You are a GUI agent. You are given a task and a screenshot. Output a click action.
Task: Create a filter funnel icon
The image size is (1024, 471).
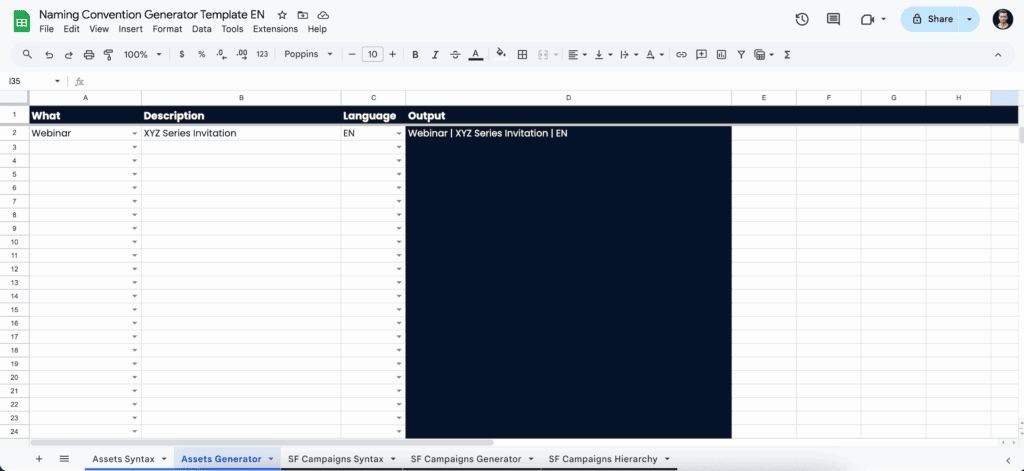point(741,55)
